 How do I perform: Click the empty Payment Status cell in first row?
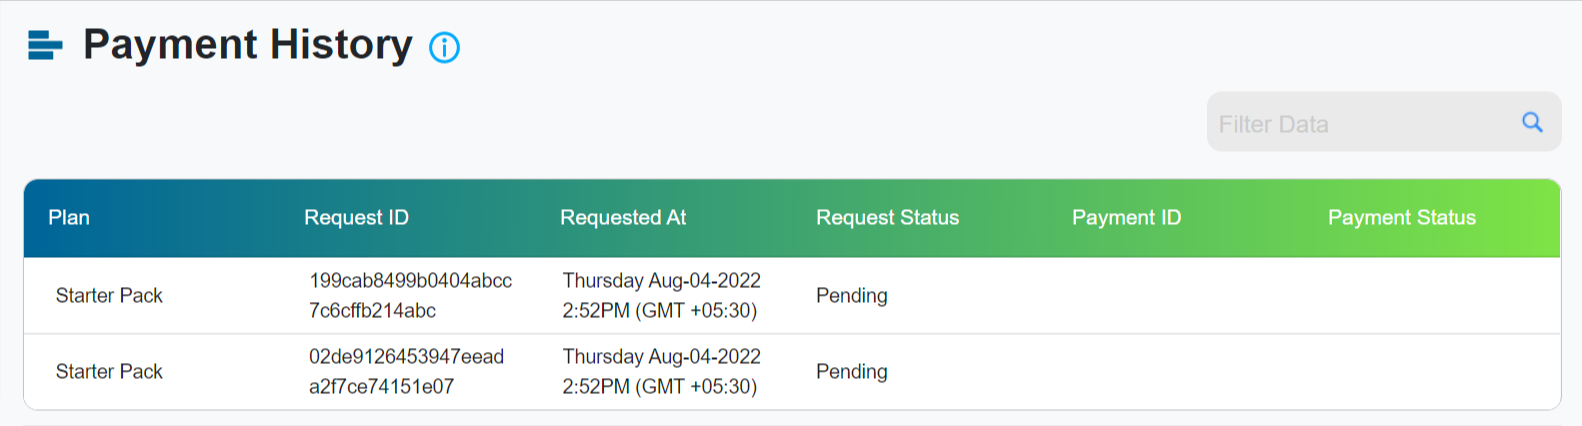[1432, 295]
